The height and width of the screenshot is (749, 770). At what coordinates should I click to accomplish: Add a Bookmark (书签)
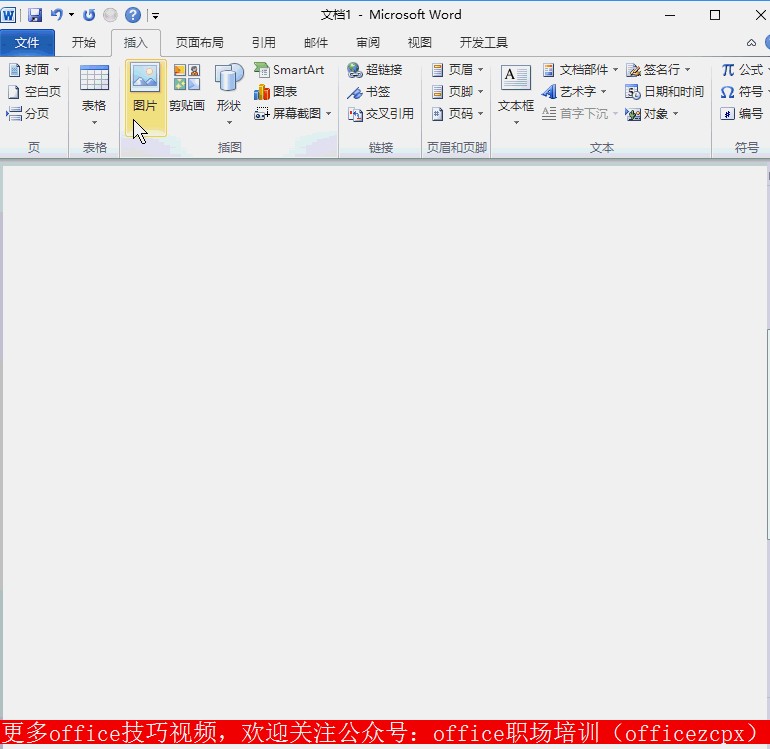369,92
